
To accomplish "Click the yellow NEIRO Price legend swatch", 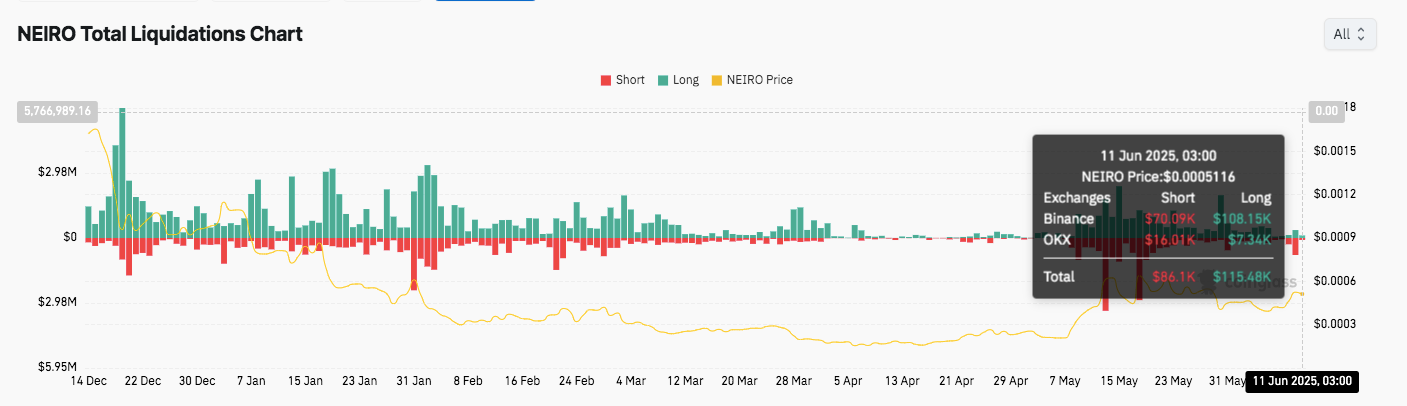I will (716, 80).
